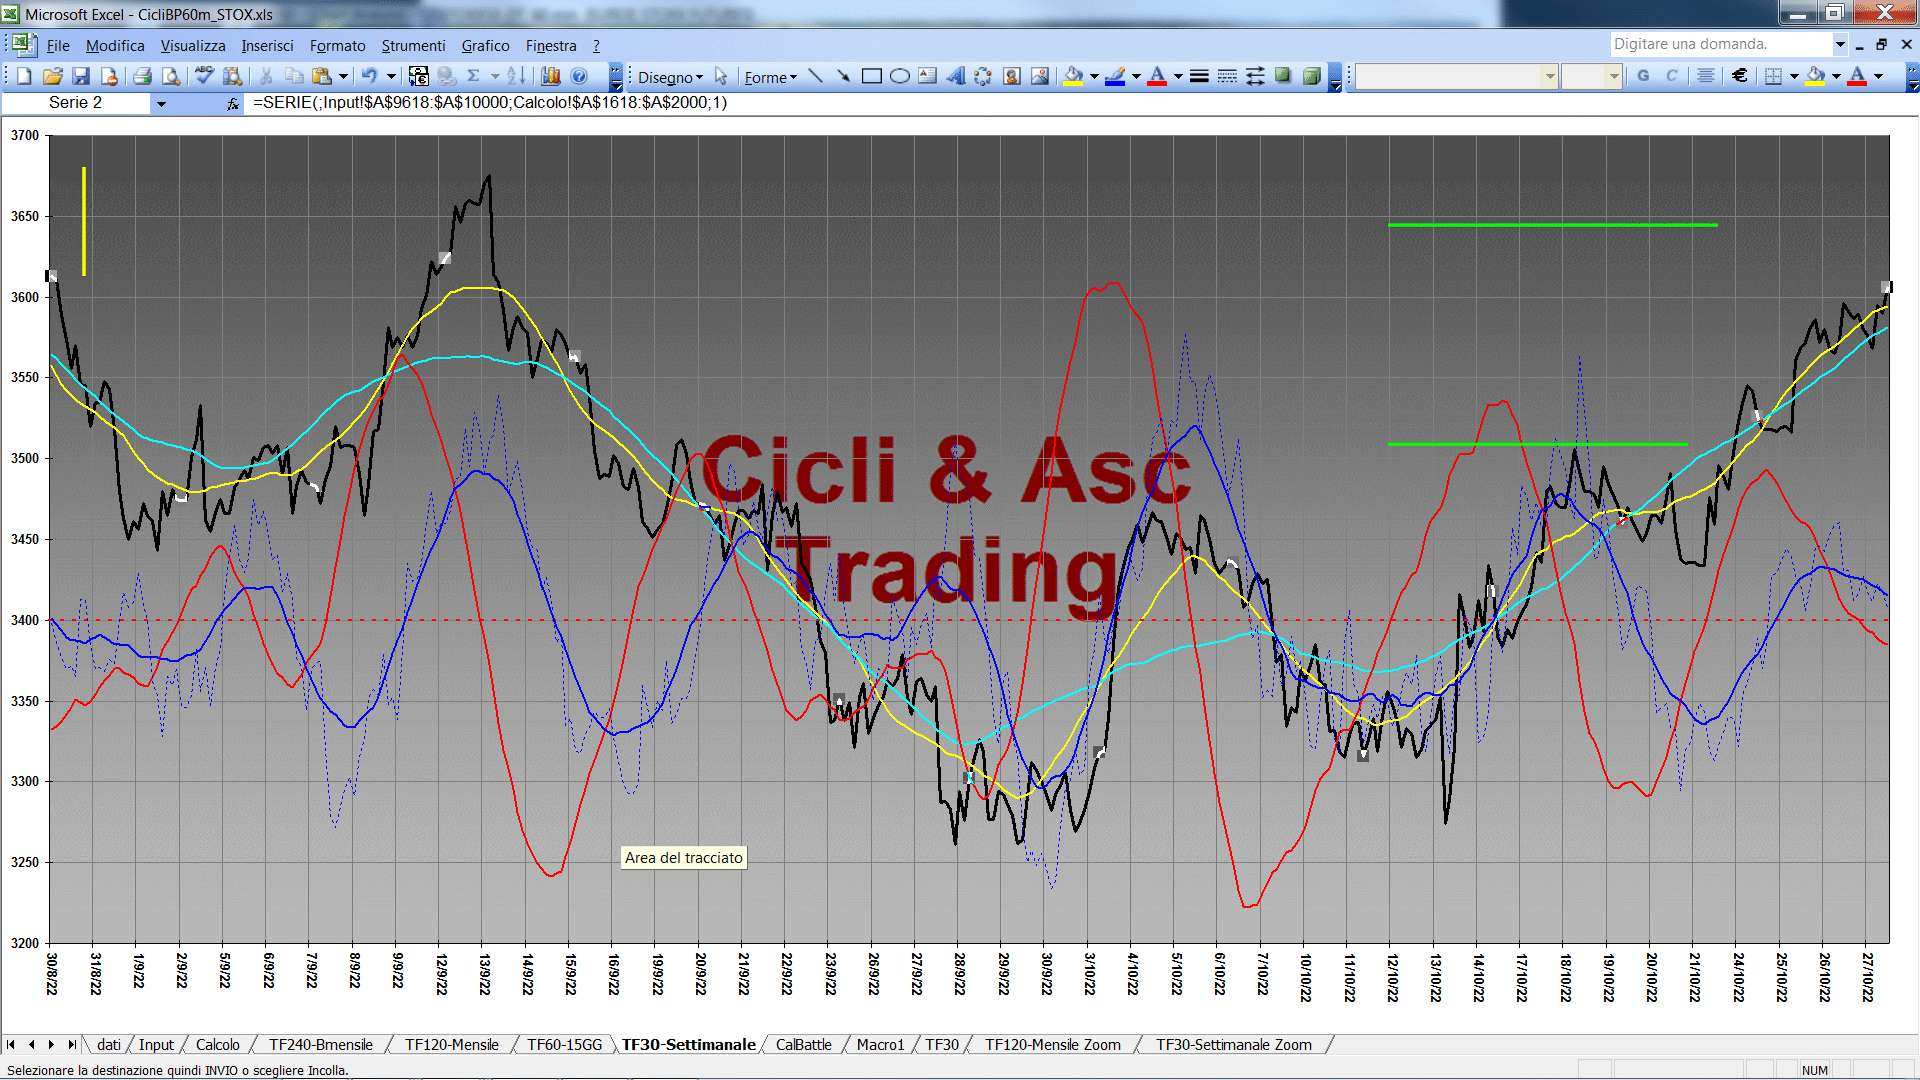Choose the Arrow drawing tool
Viewport: 1920px width, 1080px height.
(x=843, y=76)
